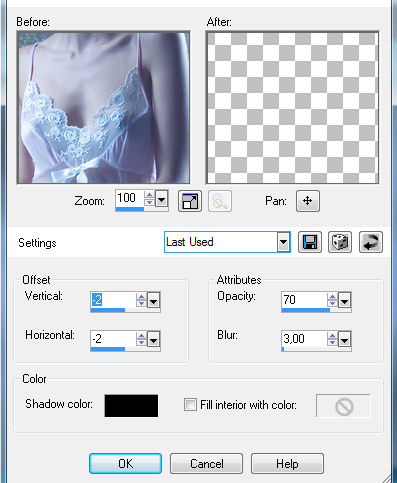Enable Fill interior with color checkbox
Viewport: 397px width, 483px height.
click(190, 405)
